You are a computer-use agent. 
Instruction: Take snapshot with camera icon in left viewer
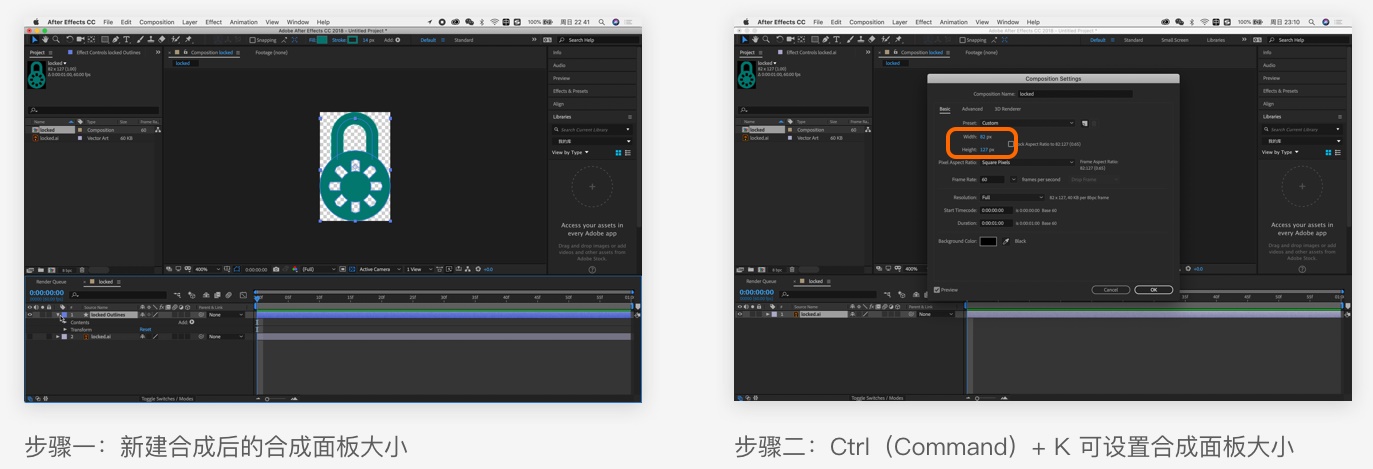276,269
